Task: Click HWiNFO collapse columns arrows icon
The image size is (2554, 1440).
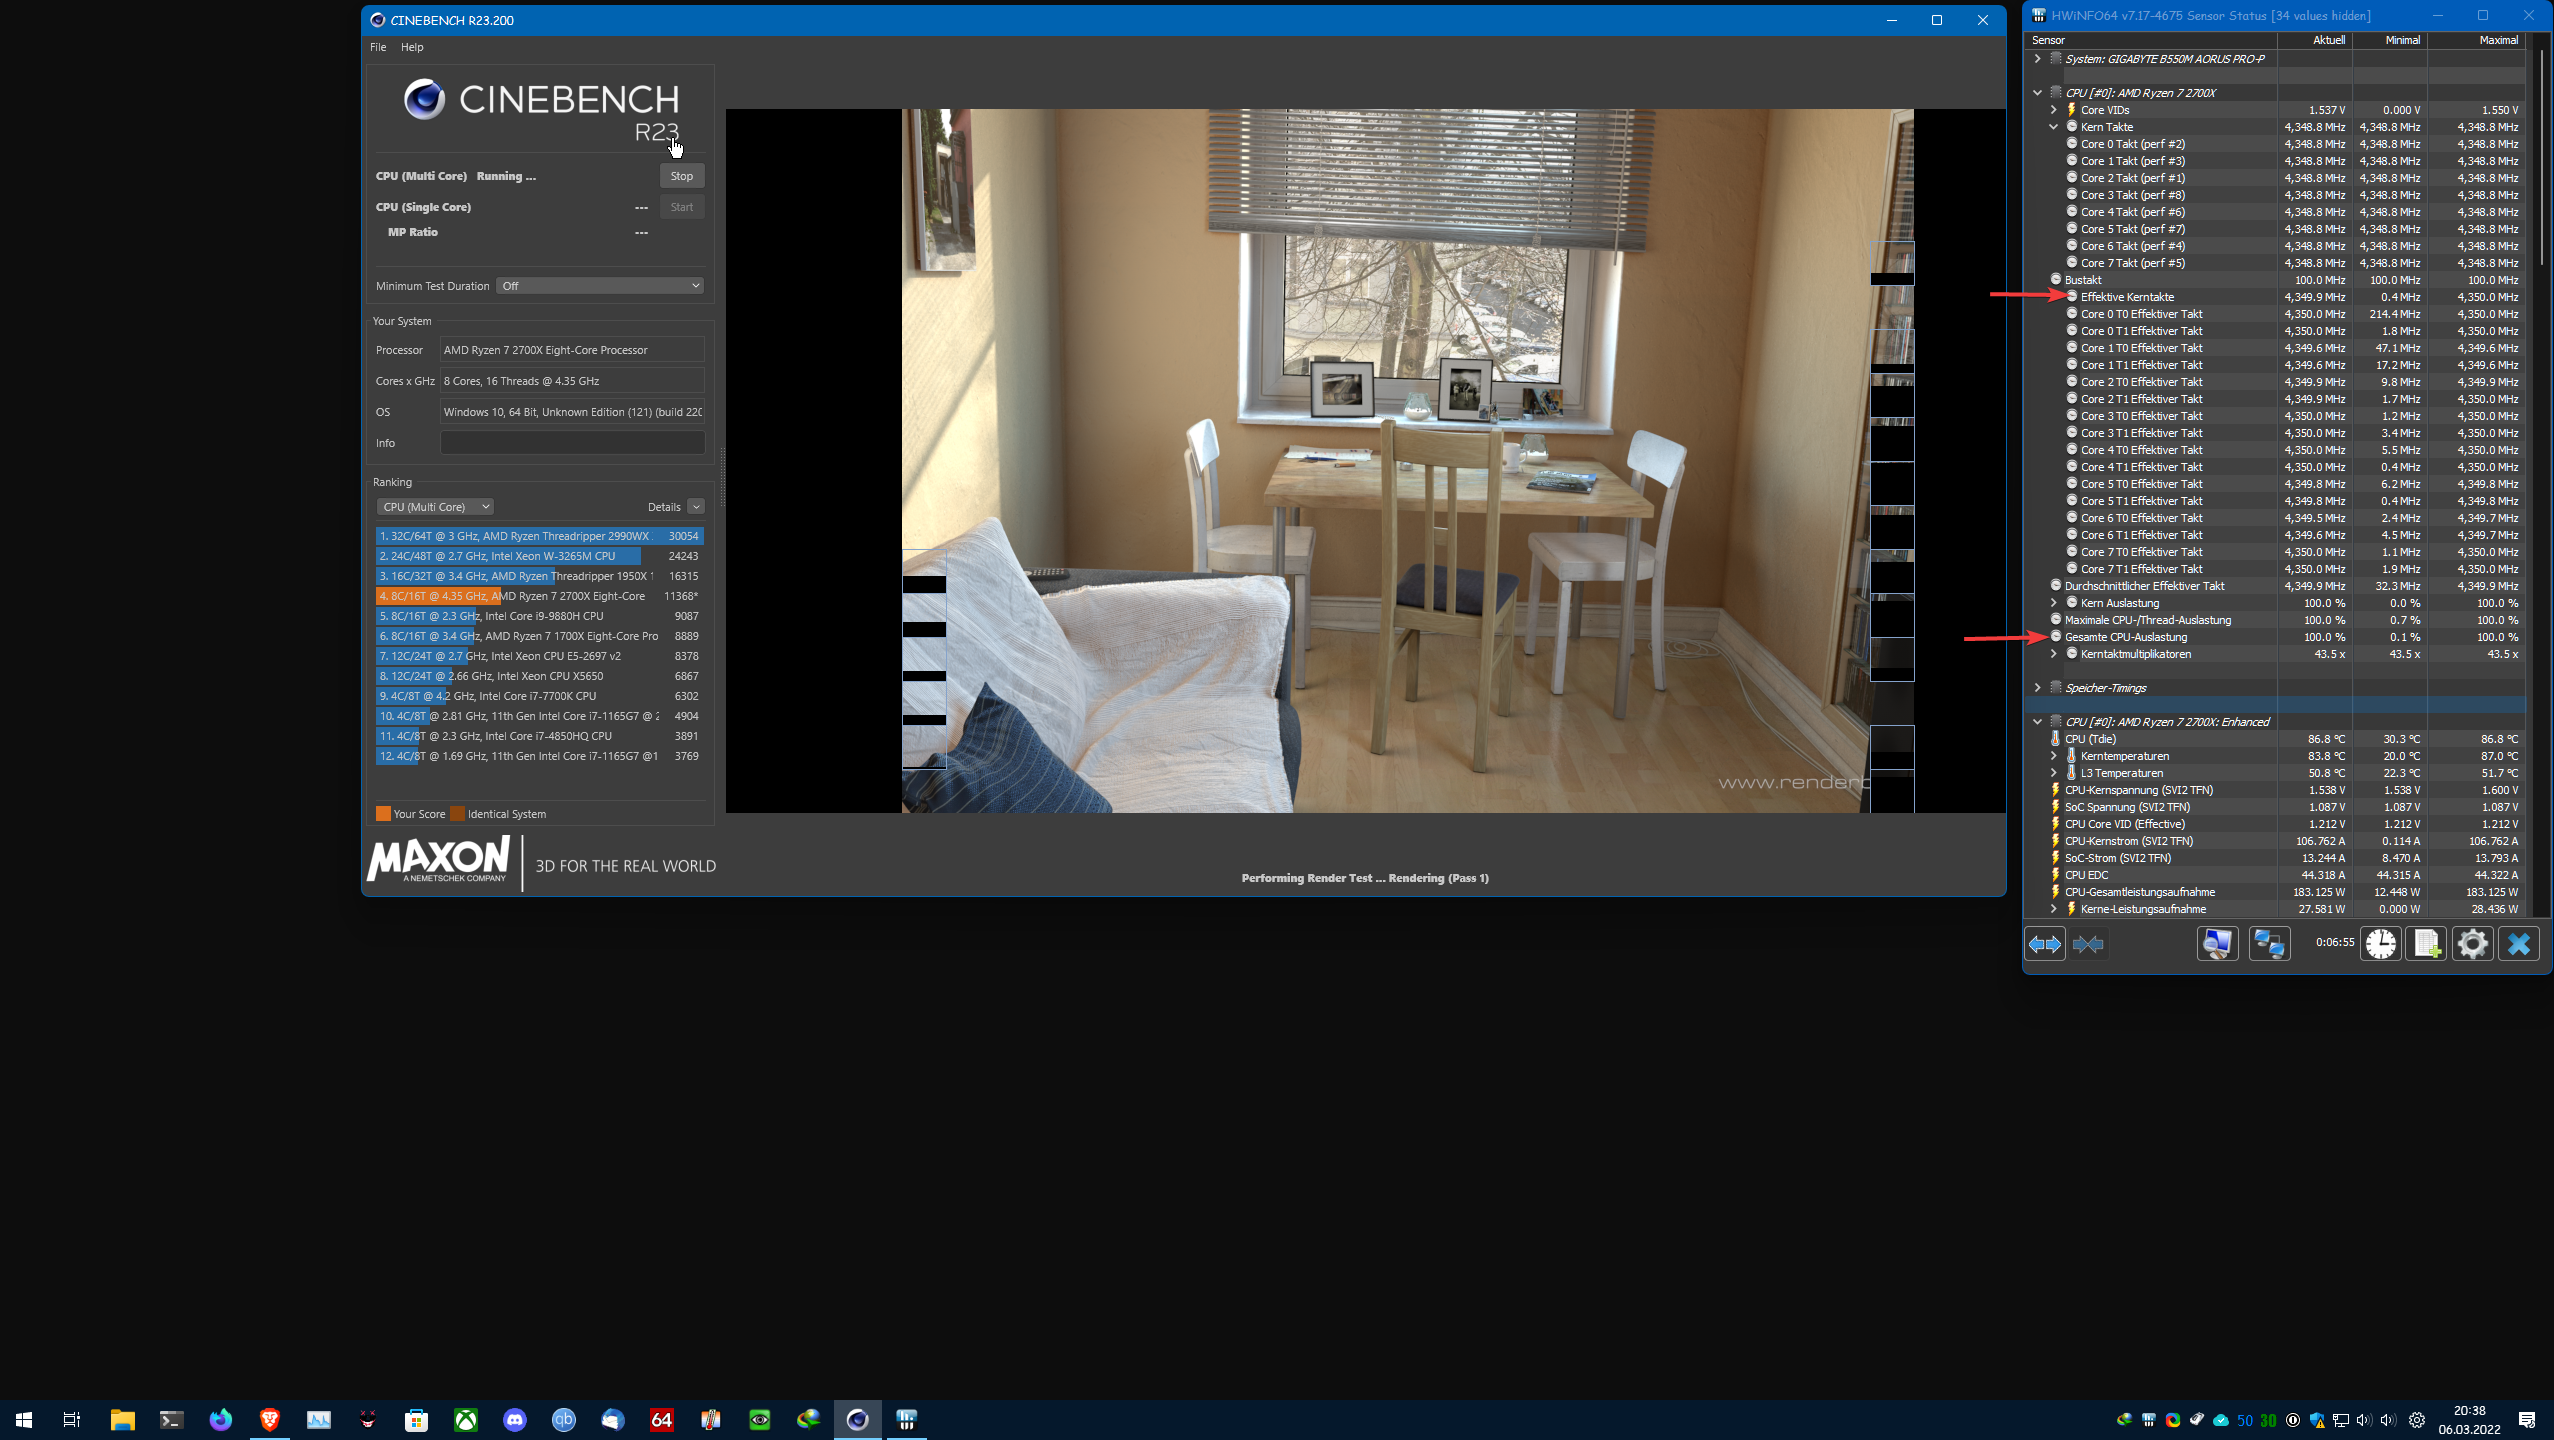Action: coord(2088,944)
